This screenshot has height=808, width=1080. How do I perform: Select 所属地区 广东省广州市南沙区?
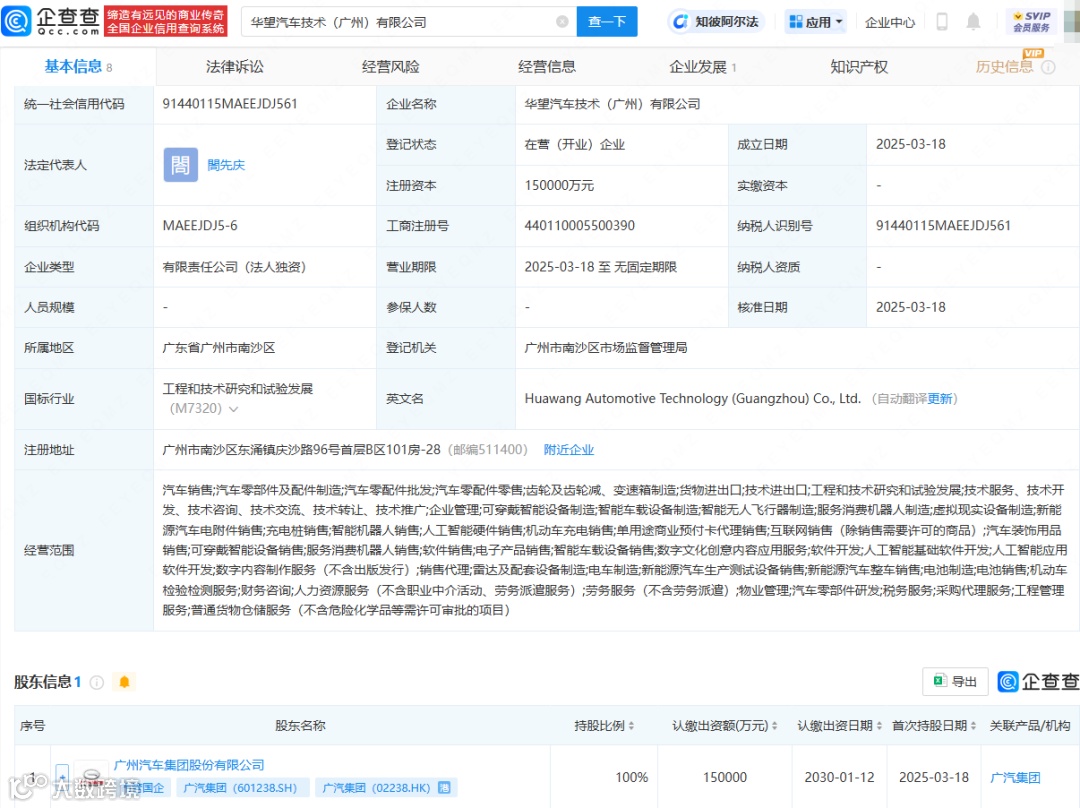[219, 348]
